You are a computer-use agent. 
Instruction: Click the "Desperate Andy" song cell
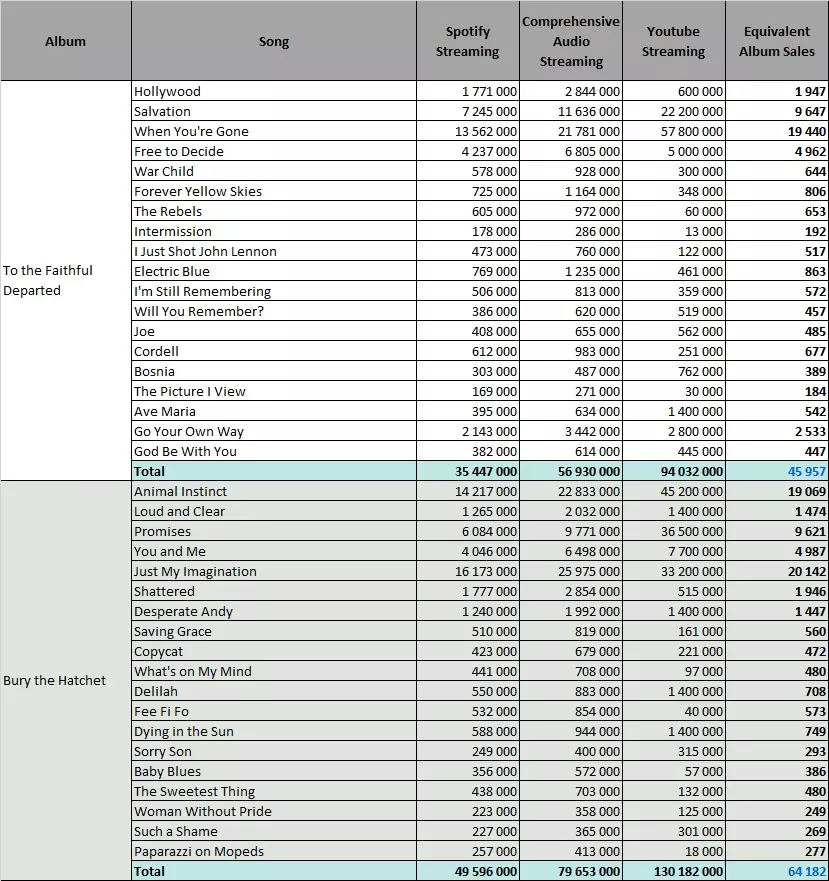(x=274, y=611)
